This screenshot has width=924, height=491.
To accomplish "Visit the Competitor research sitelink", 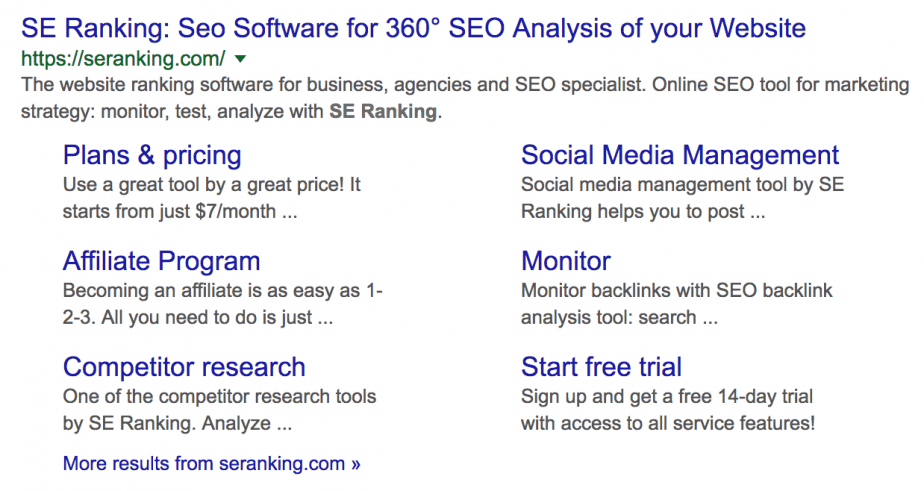I will [184, 367].
